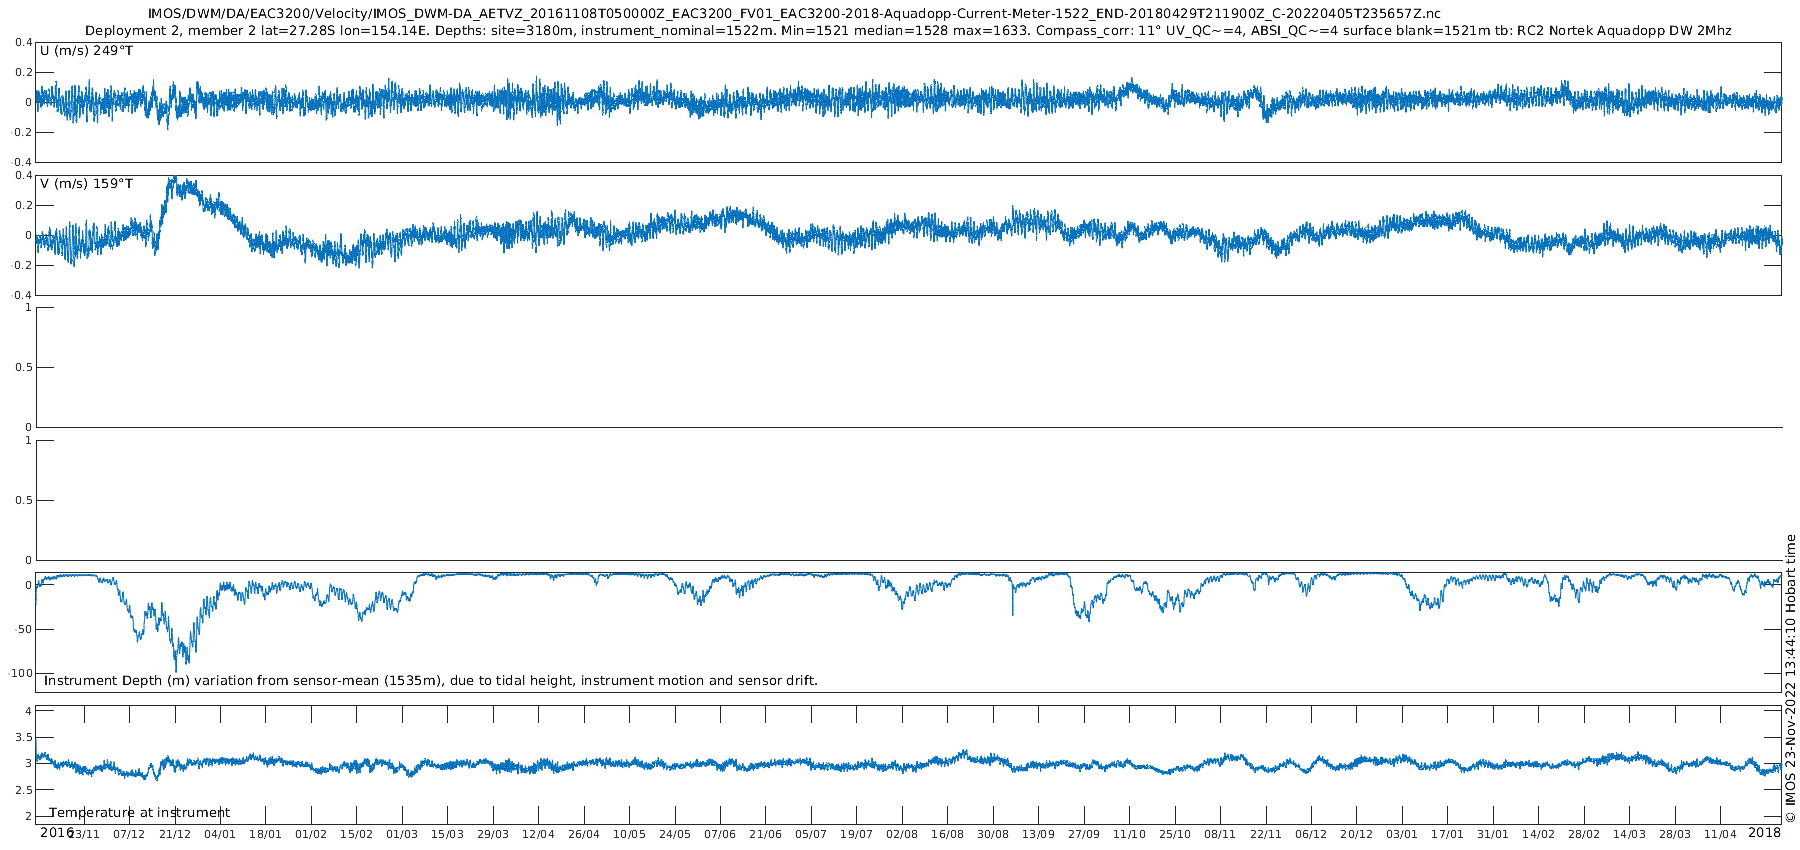Click the '2016' year label on time axis

coord(56,832)
